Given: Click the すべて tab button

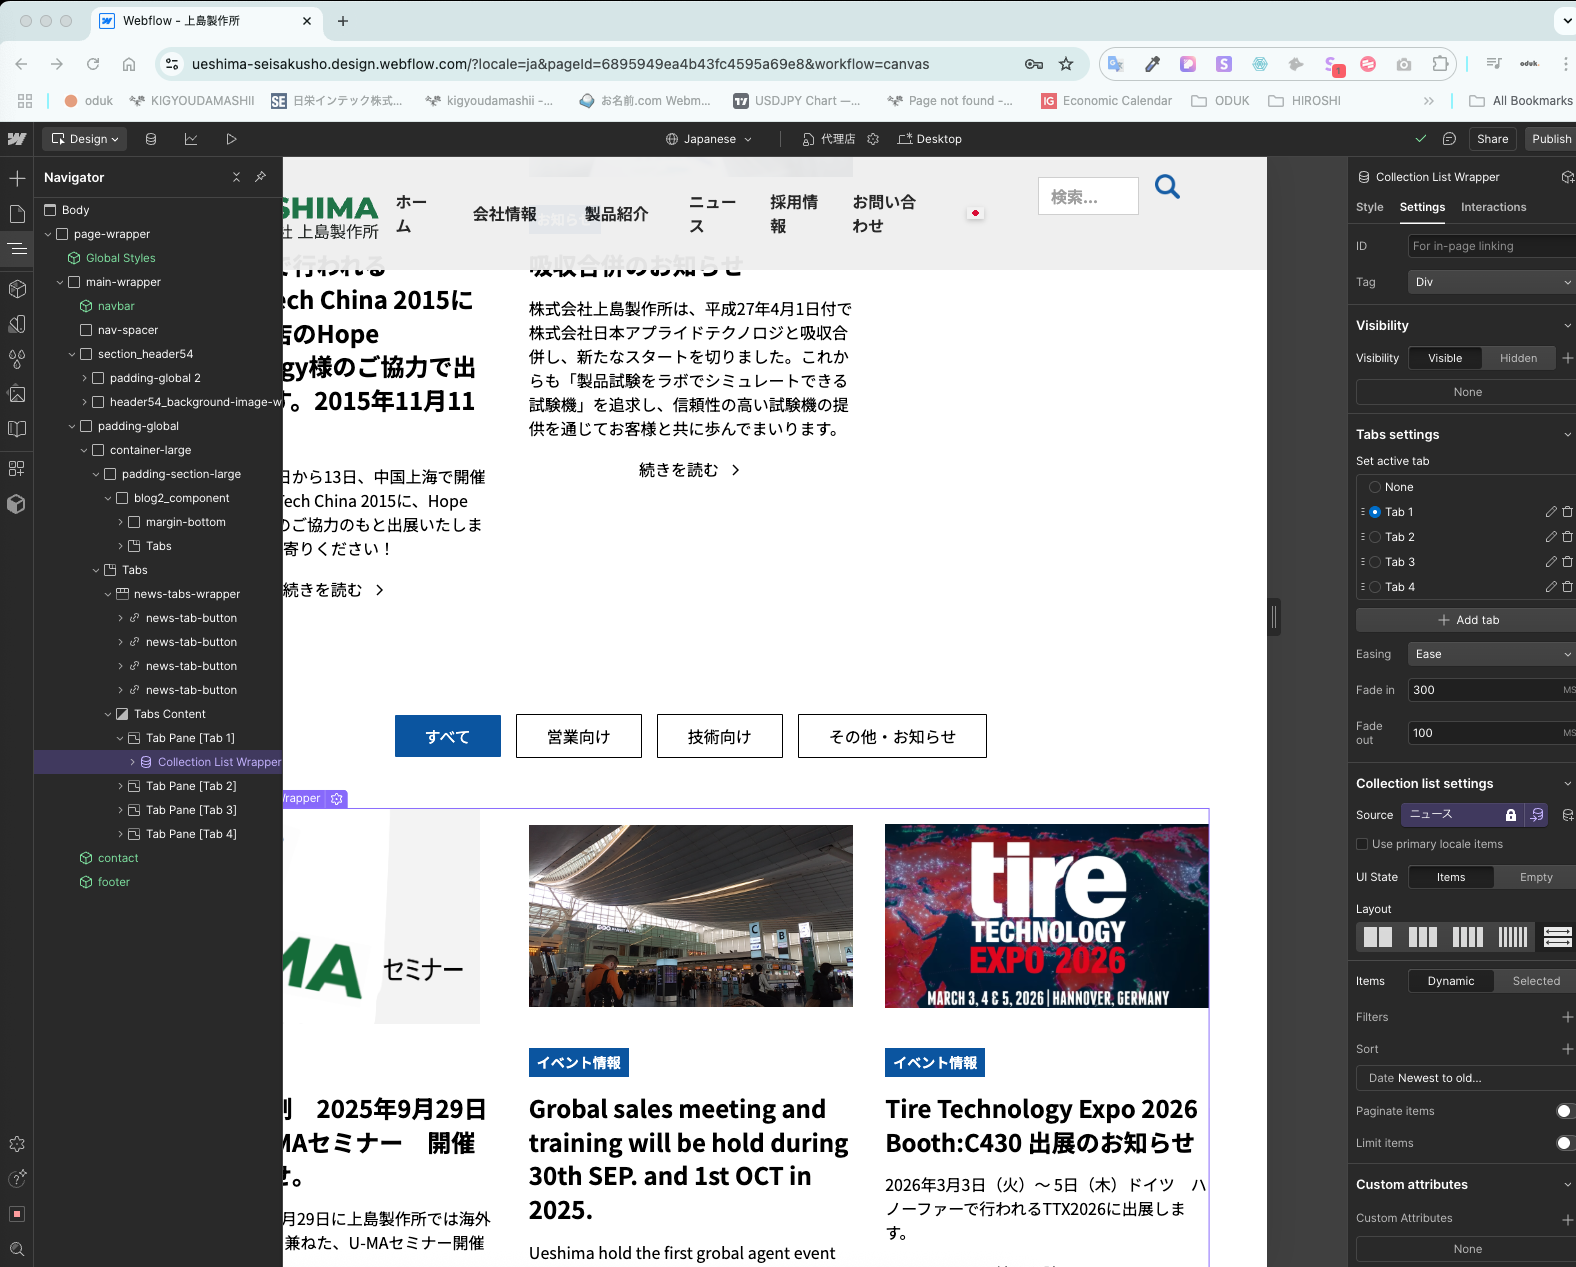Looking at the screenshot, I should click(448, 736).
